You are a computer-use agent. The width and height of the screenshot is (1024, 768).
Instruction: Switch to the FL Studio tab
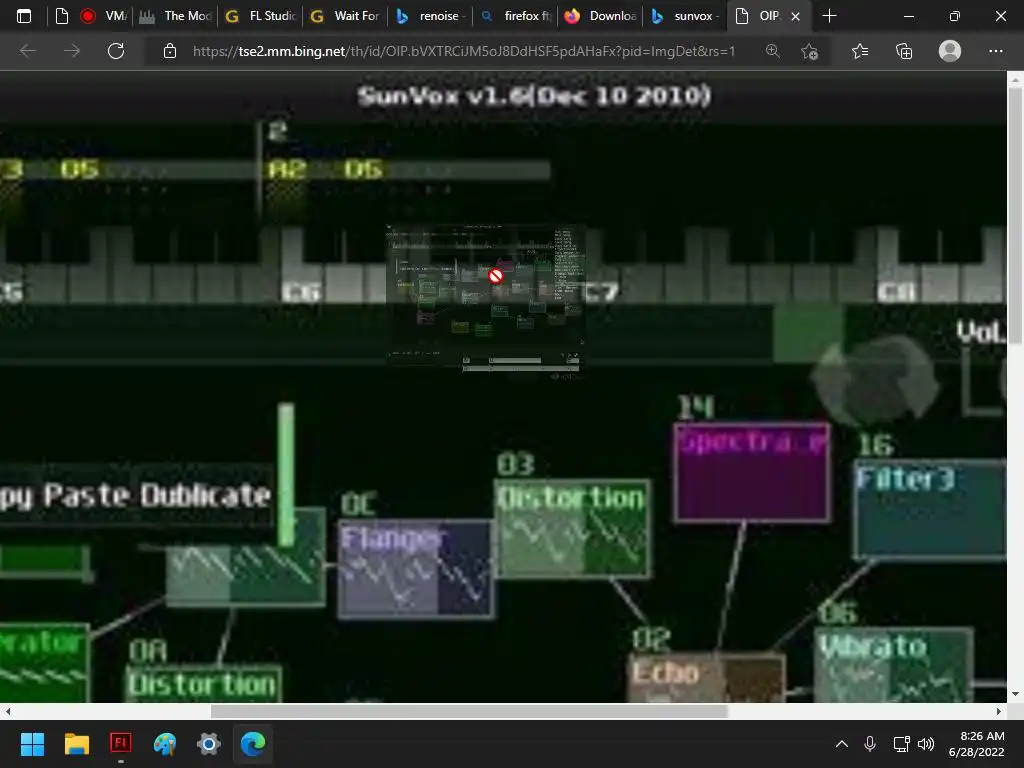point(261,16)
